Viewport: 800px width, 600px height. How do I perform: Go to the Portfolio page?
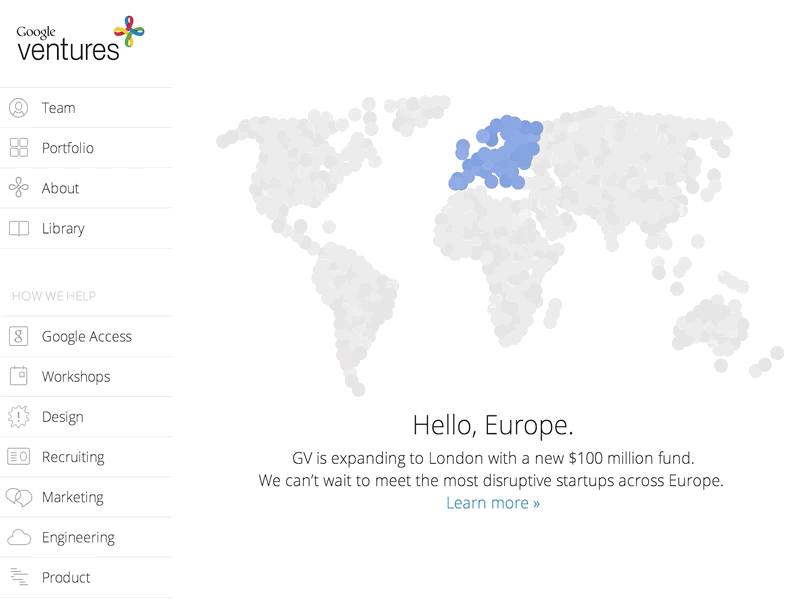(68, 148)
